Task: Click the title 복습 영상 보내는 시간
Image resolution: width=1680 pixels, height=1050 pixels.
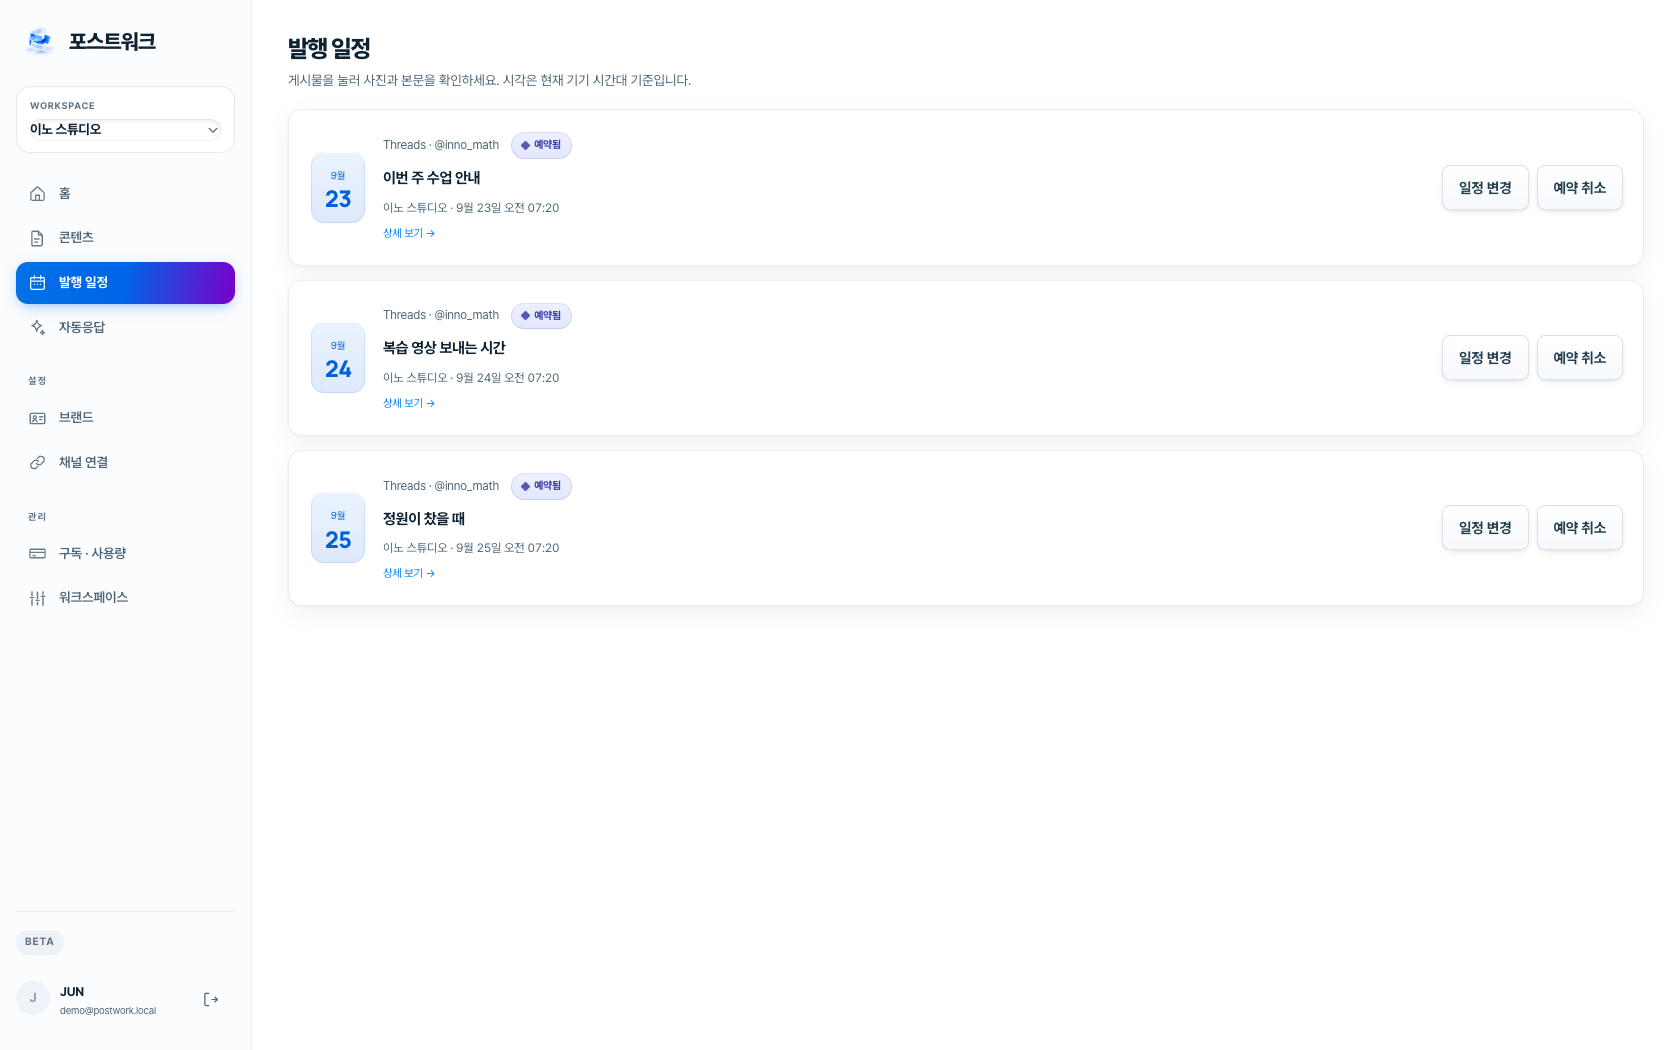Action: click(x=444, y=348)
